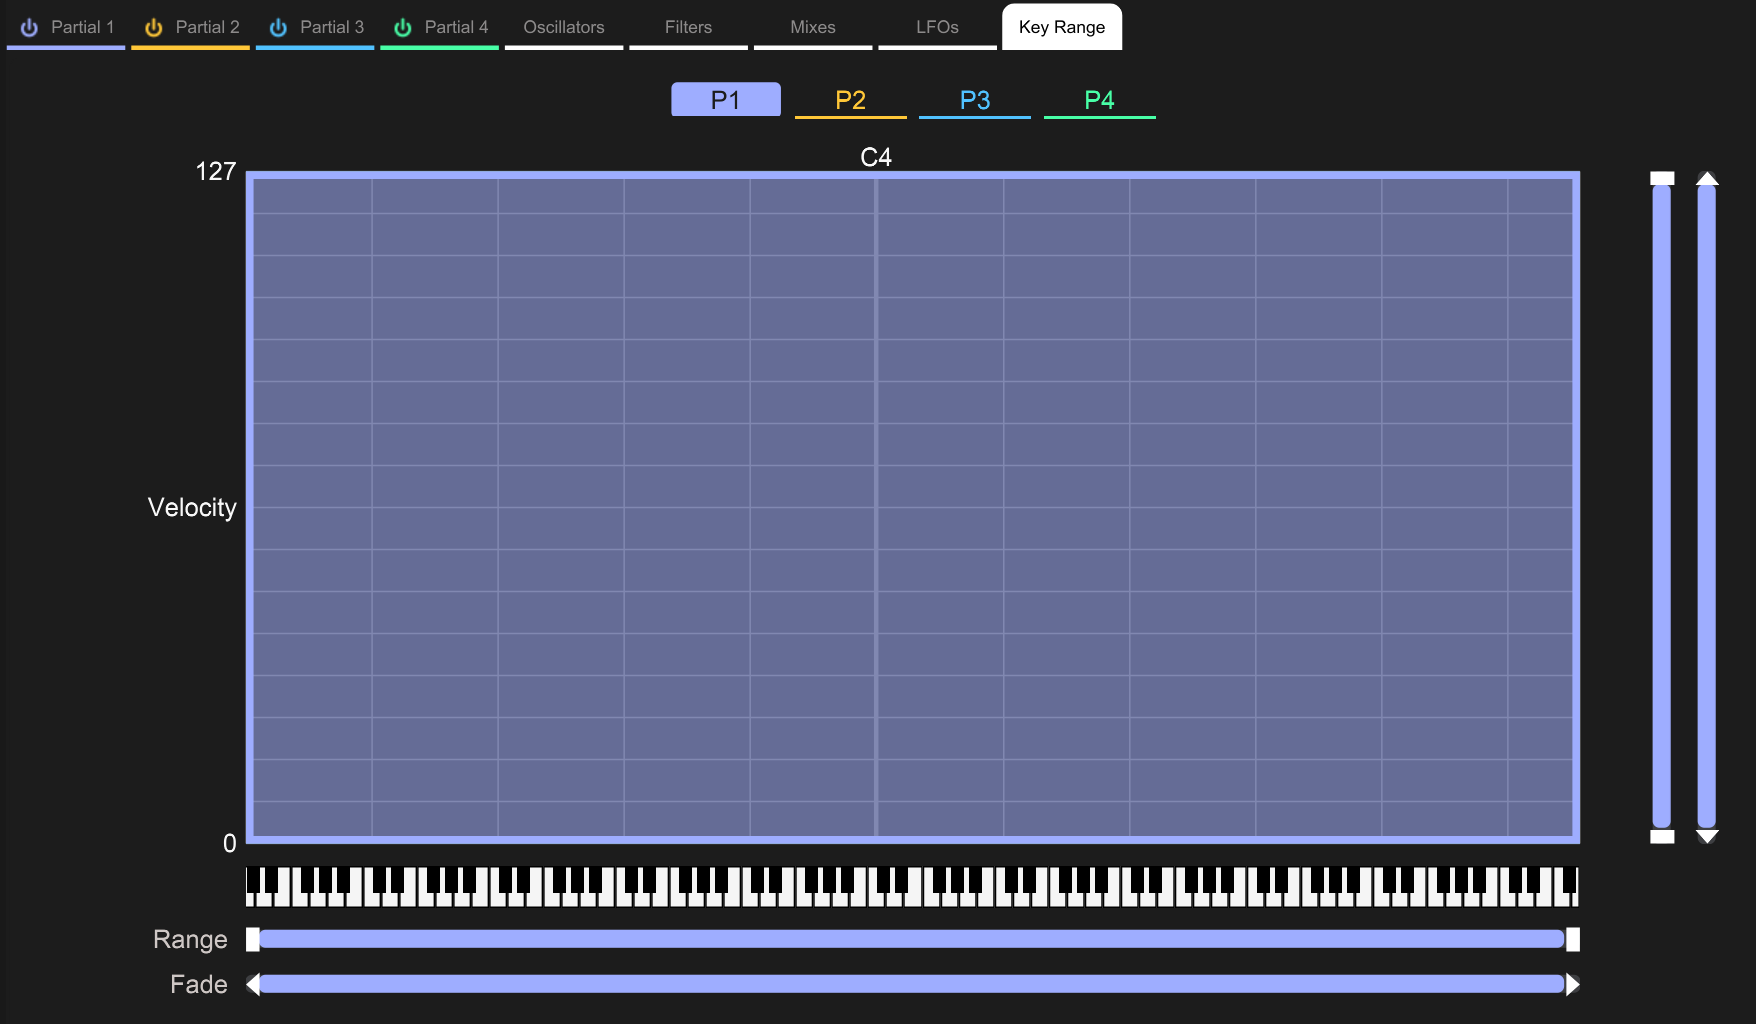This screenshot has width=1756, height=1024.
Task: Click the velocity range lower square handle
Action: pos(1662,836)
